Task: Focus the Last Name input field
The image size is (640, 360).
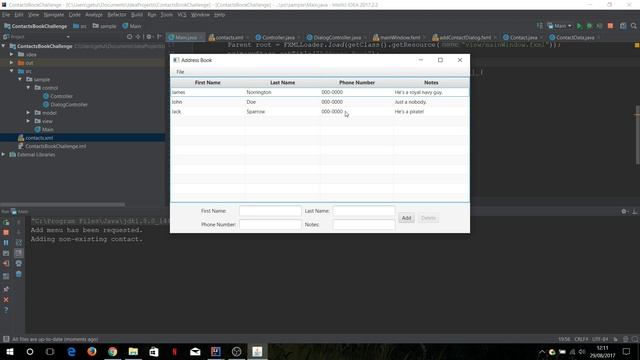Action: (x=364, y=211)
